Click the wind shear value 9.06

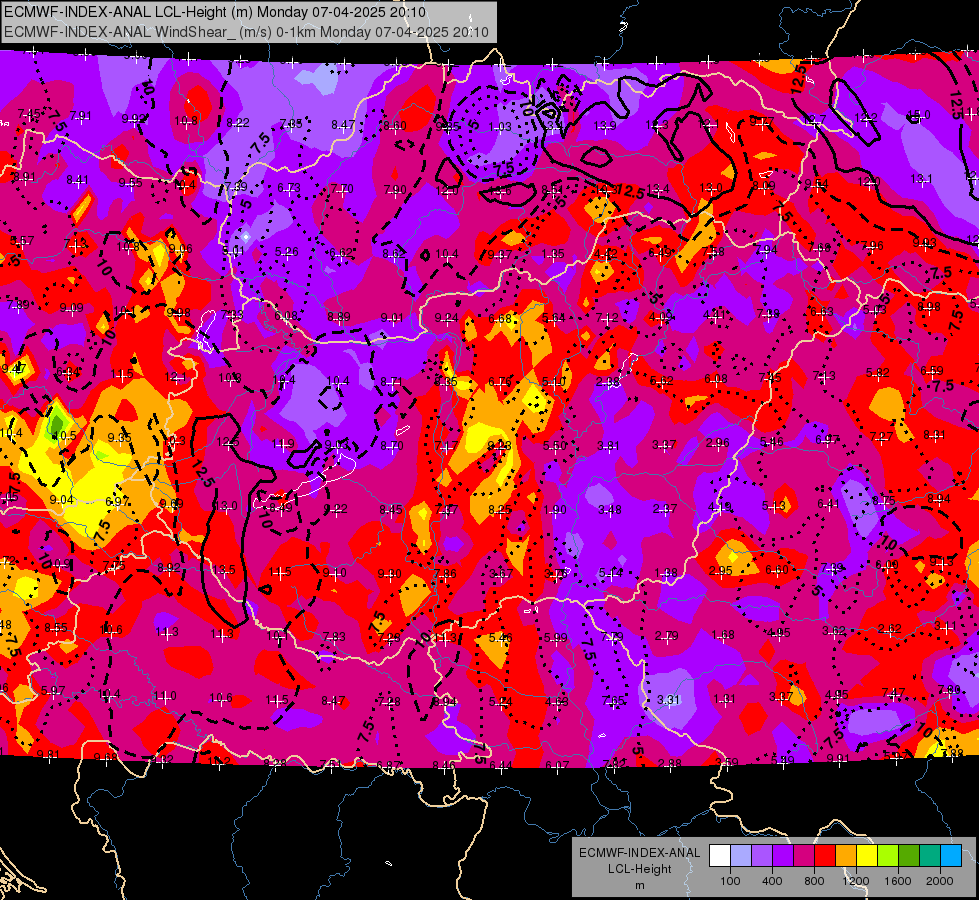tap(180, 249)
